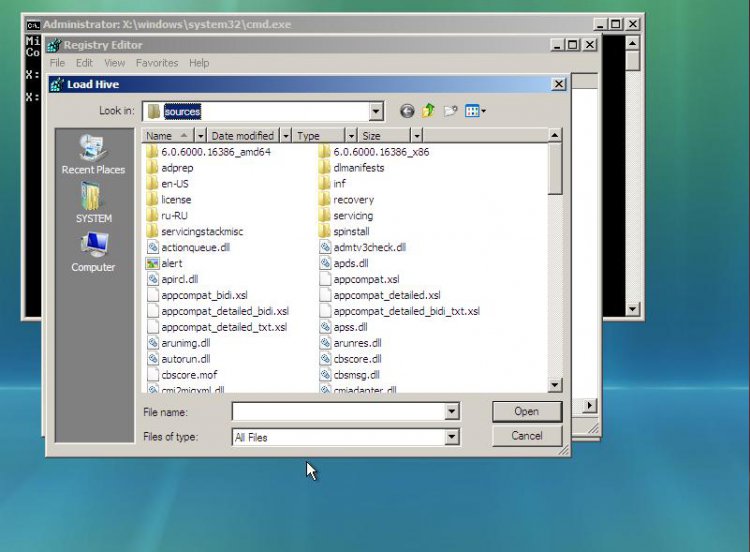Sort files by Date modified column
Image resolution: width=750 pixels, height=552 pixels.
243,136
